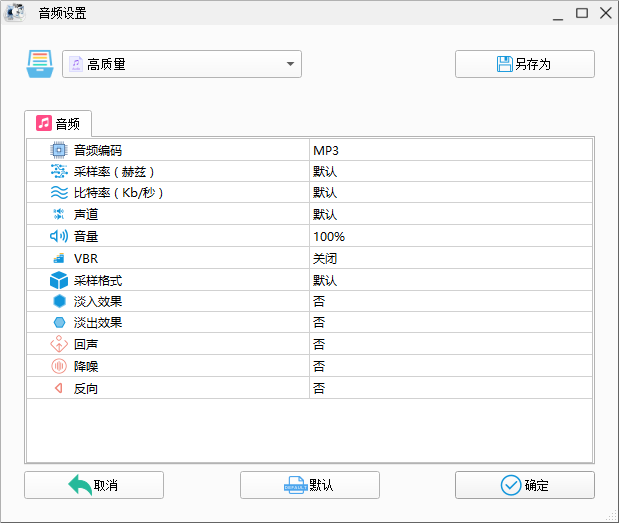Toggle the fade-in (淡入效果) value 否
The width and height of the screenshot is (619, 523).
click(x=450, y=301)
